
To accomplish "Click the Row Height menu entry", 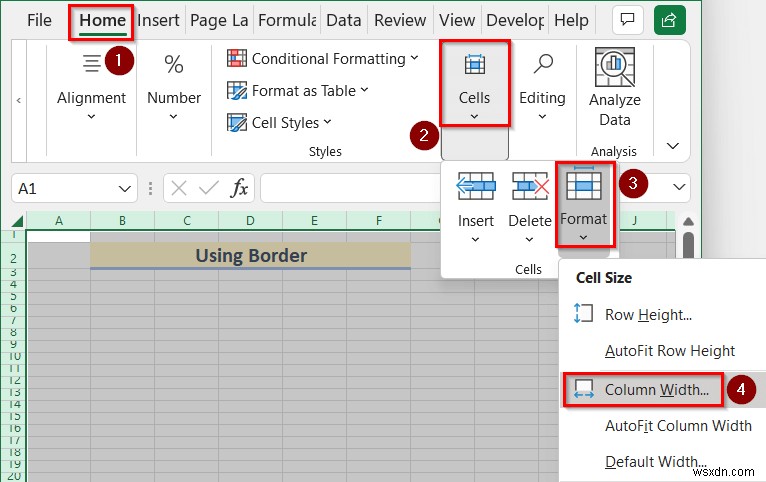I will 648,315.
